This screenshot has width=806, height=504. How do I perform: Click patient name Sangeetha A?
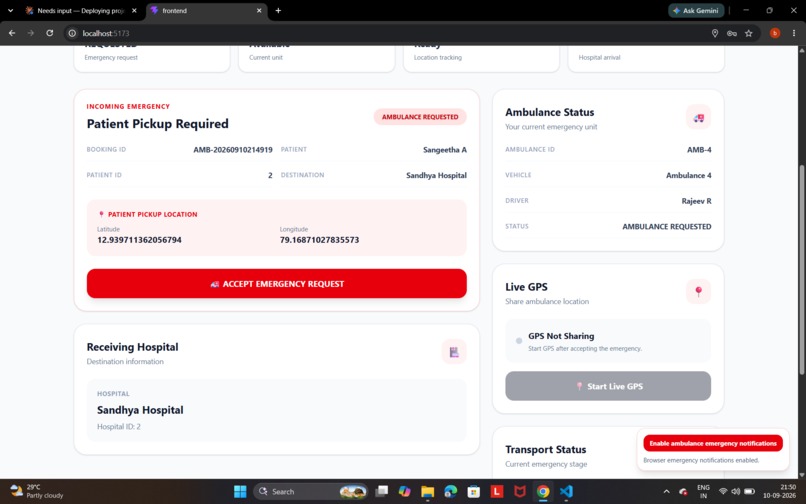[x=445, y=150]
